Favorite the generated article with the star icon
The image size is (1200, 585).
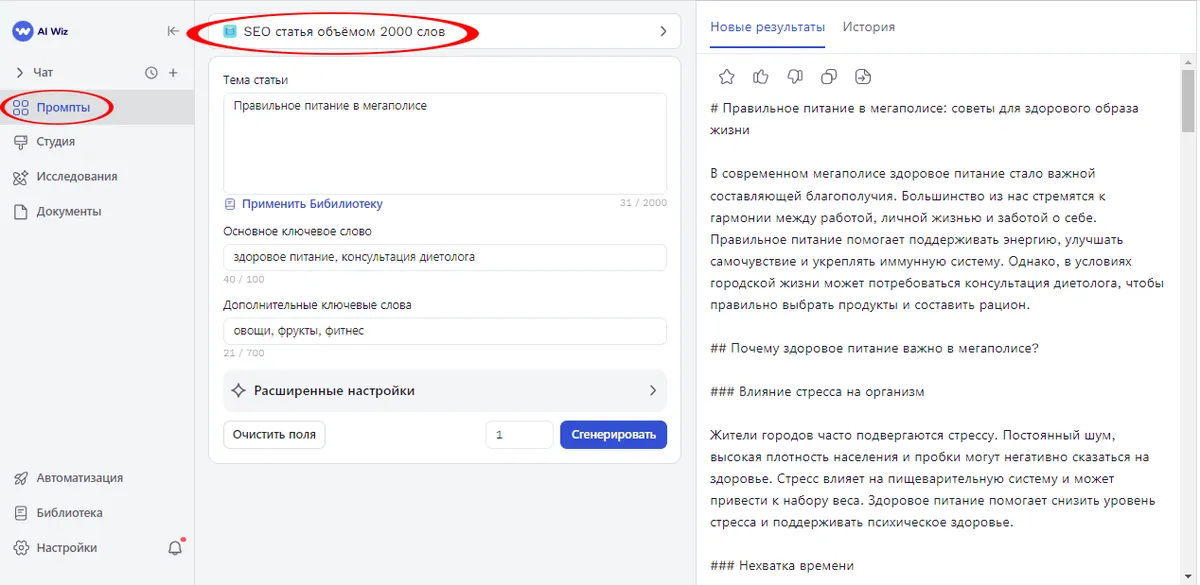click(x=727, y=76)
